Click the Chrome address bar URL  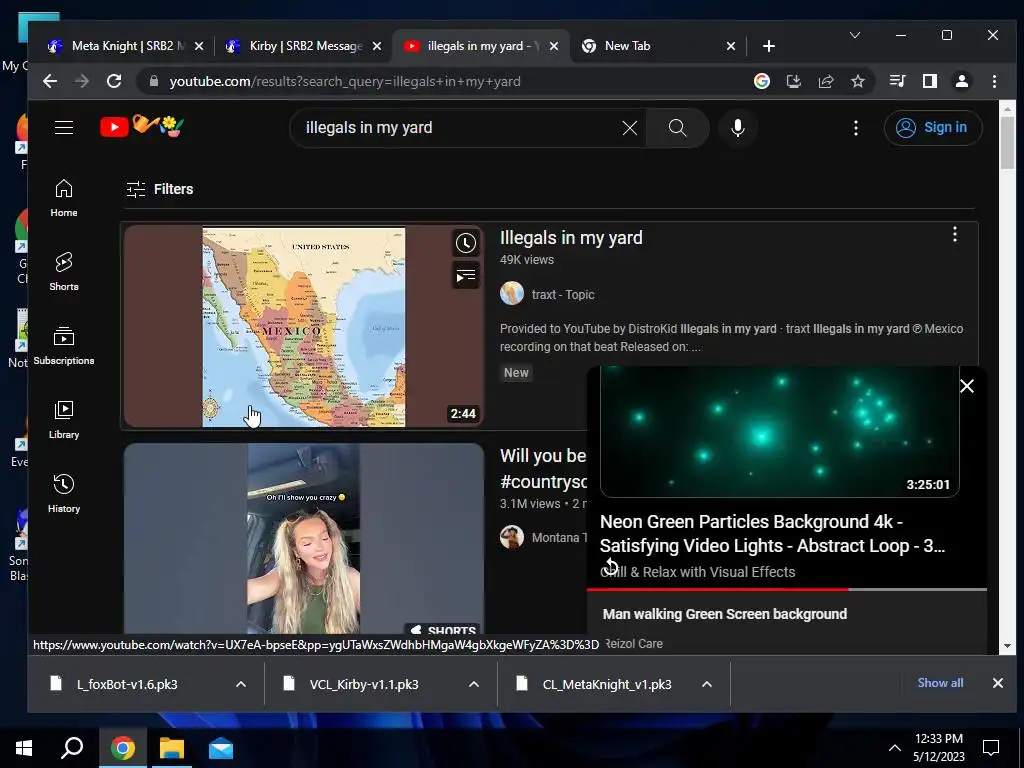tap(345, 82)
